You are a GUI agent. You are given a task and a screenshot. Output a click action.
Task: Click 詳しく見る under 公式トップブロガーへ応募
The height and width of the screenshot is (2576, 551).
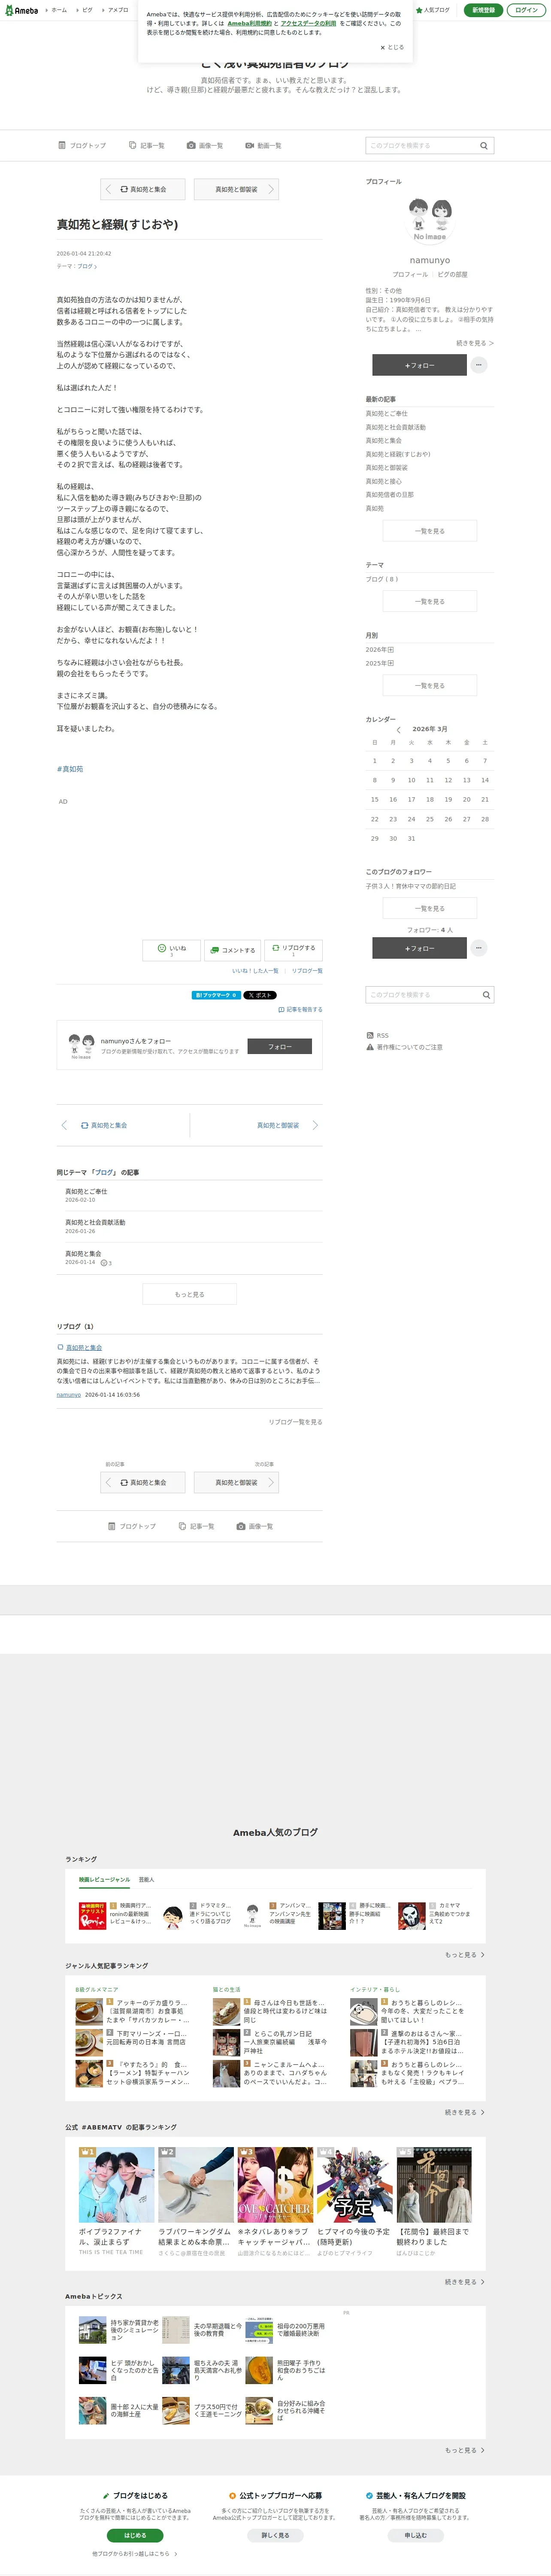pyautogui.click(x=275, y=2535)
